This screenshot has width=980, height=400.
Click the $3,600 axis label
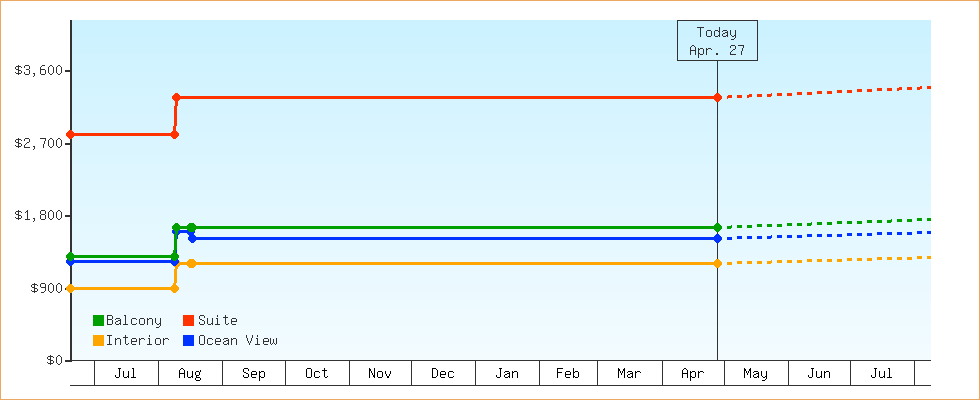click(38, 71)
